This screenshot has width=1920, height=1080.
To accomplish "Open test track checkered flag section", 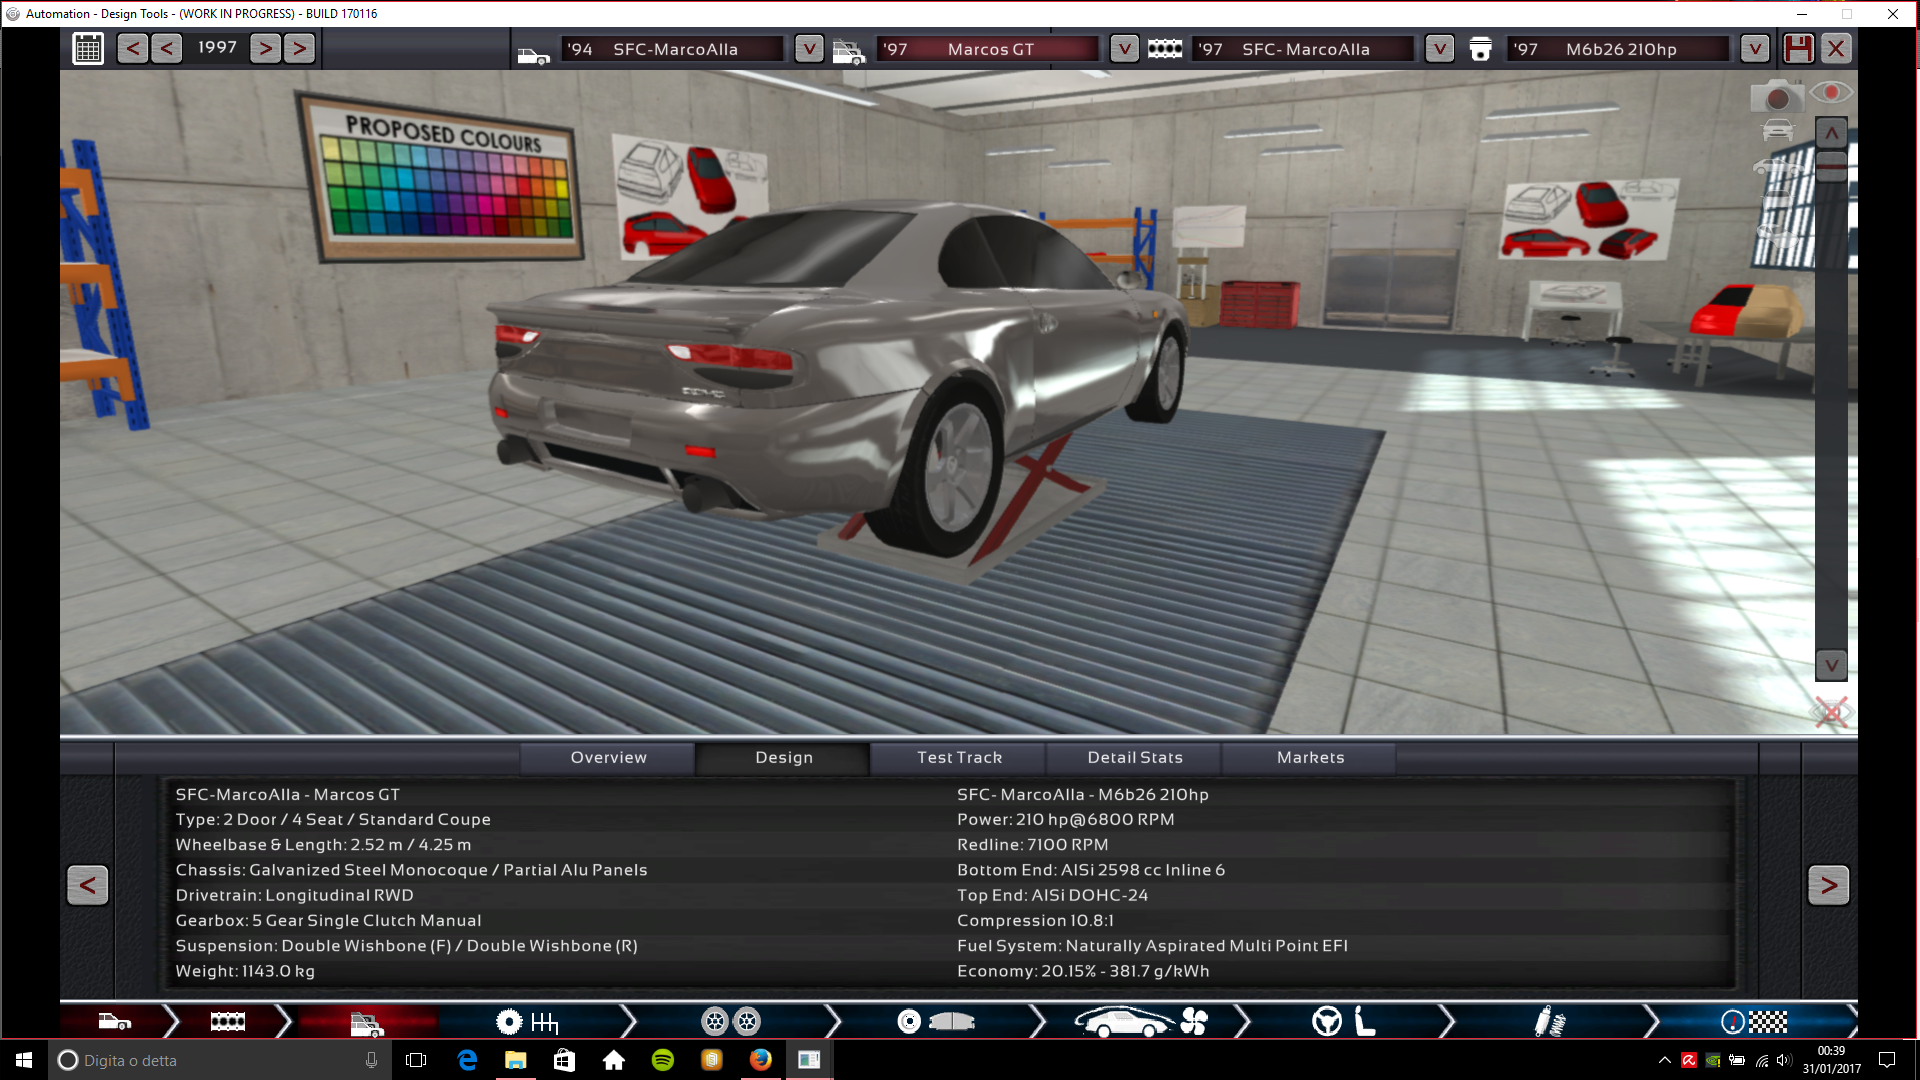I will point(1754,1021).
